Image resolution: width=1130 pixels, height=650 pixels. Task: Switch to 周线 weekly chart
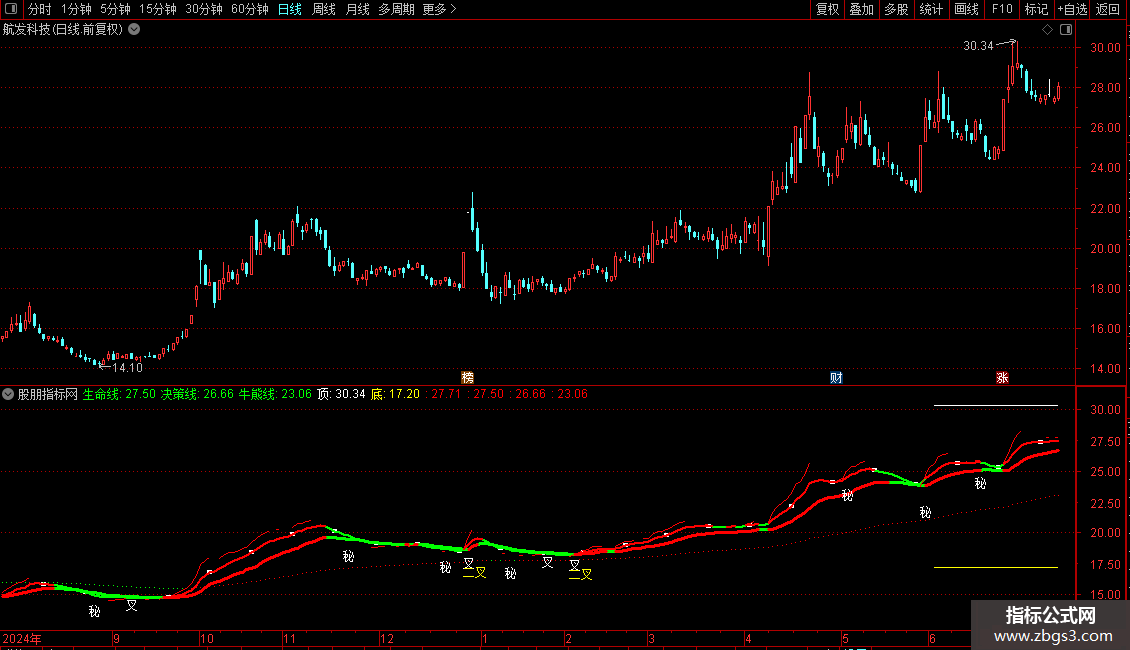click(324, 9)
